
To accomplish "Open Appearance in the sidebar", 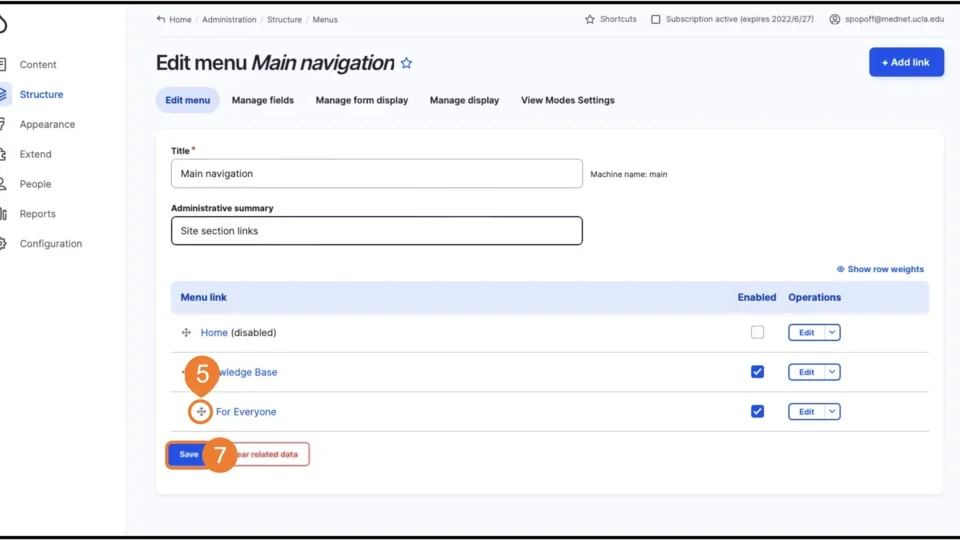I will pos(47,124).
